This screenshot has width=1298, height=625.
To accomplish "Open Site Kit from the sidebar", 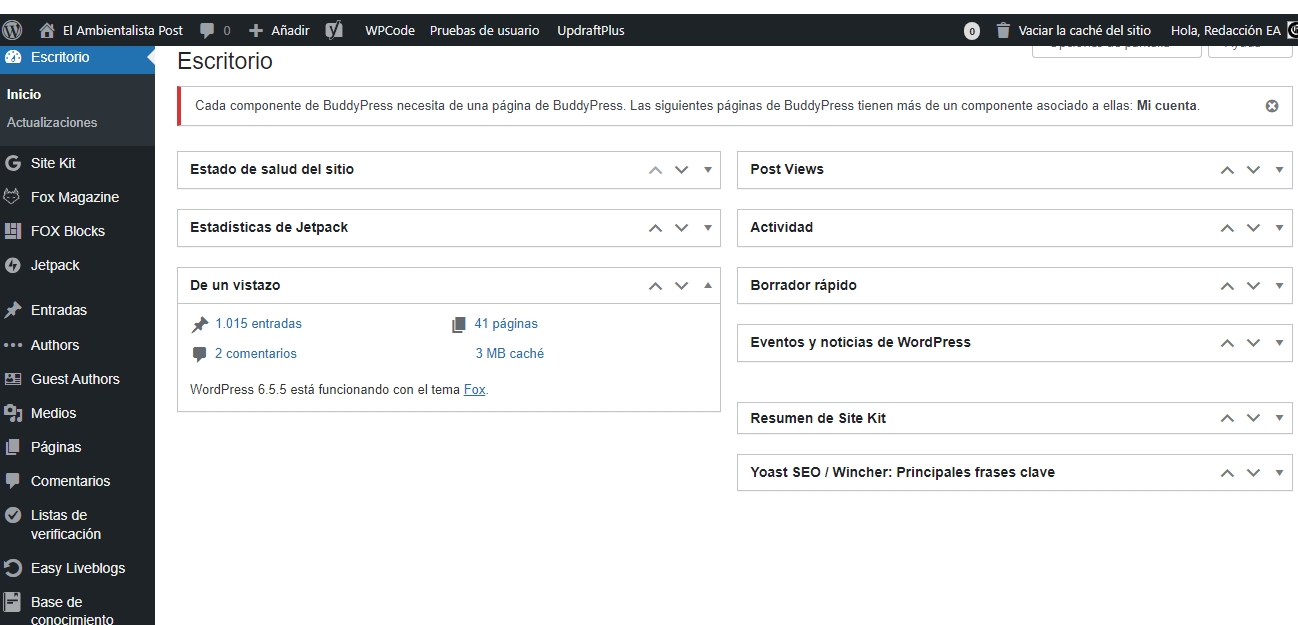I will click(x=53, y=163).
